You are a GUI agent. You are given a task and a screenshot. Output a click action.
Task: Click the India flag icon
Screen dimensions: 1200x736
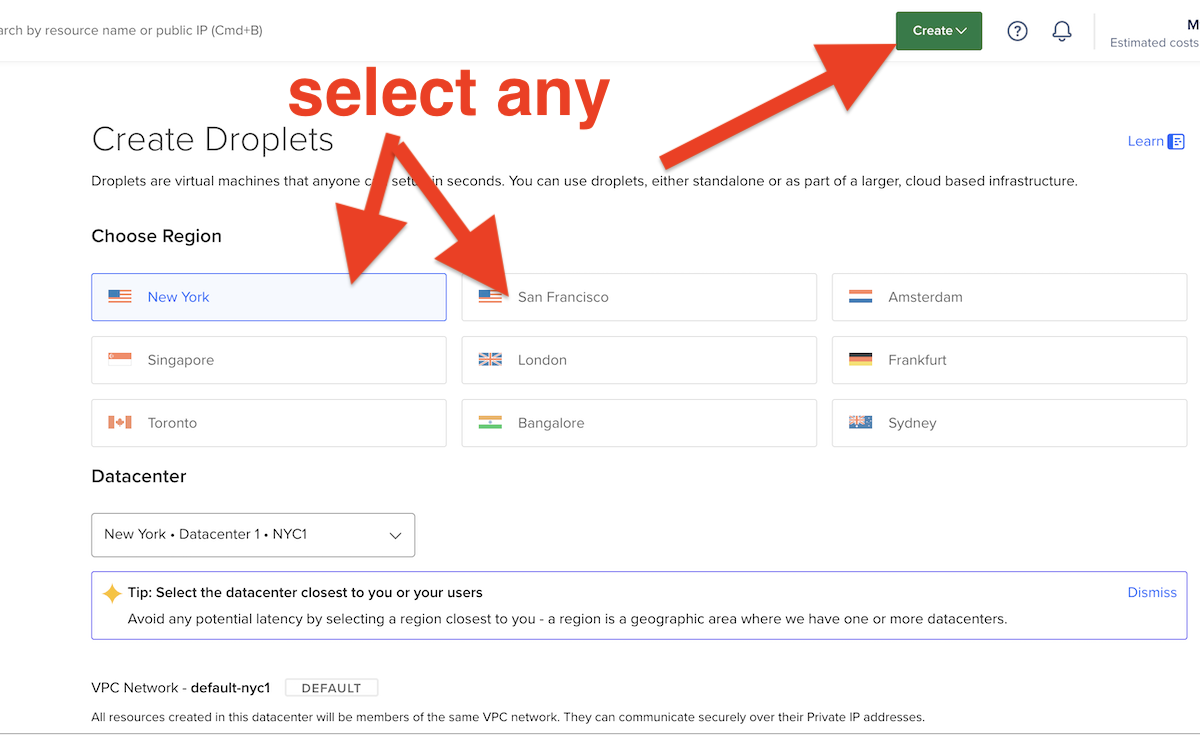pyautogui.click(x=490, y=423)
